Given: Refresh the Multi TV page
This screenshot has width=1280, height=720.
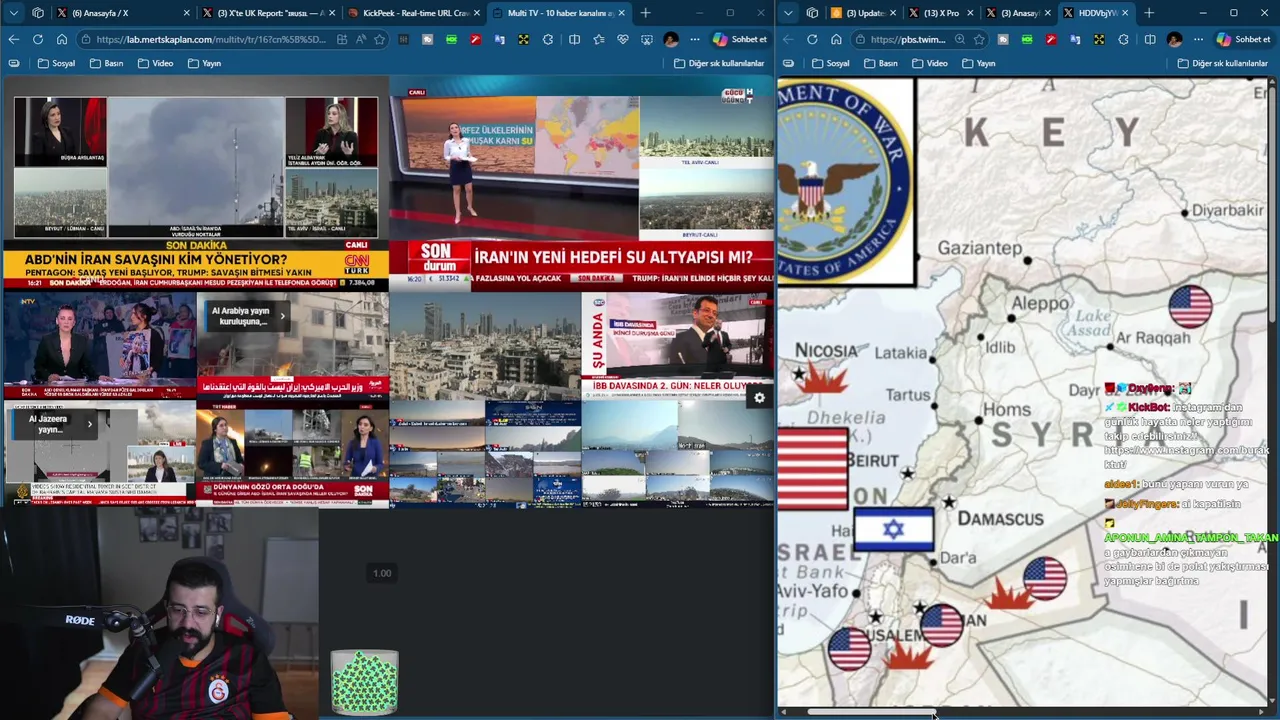Looking at the screenshot, I should click(x=38, y=39).
